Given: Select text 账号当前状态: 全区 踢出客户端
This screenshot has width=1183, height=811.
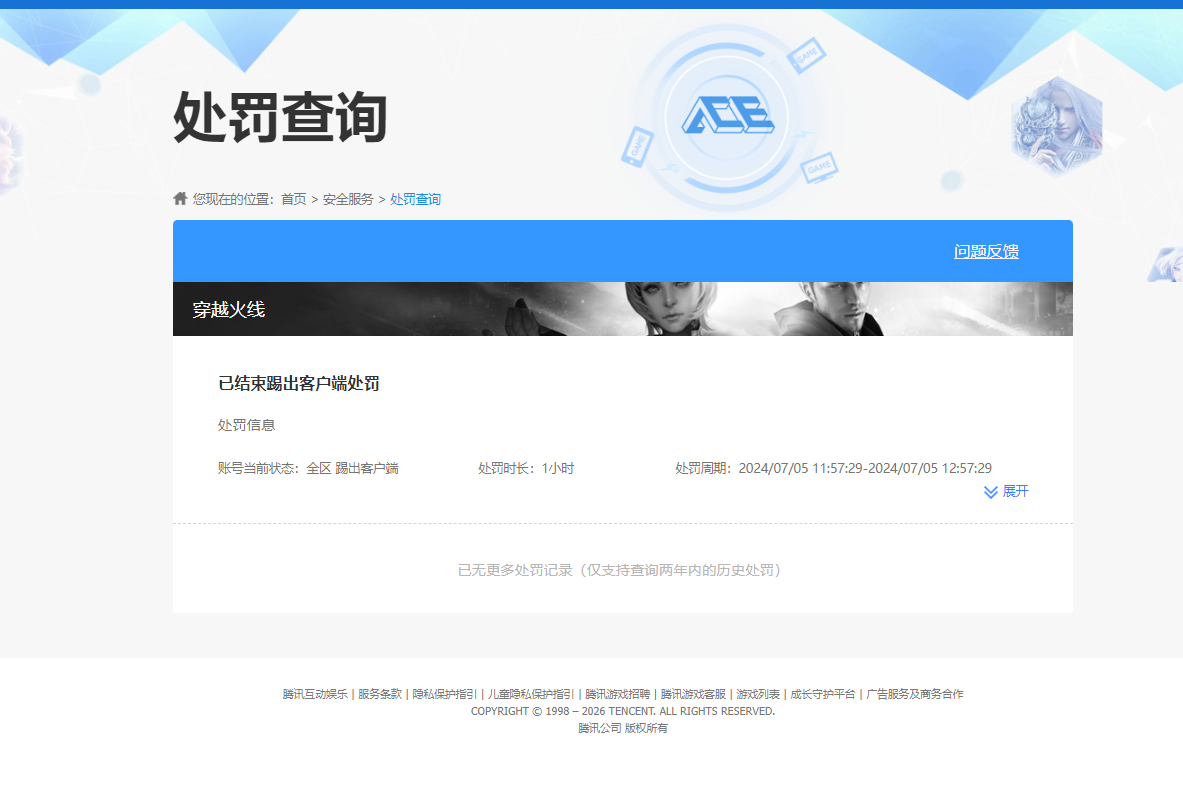Looking at the screenshot, I should pos(308,468).
